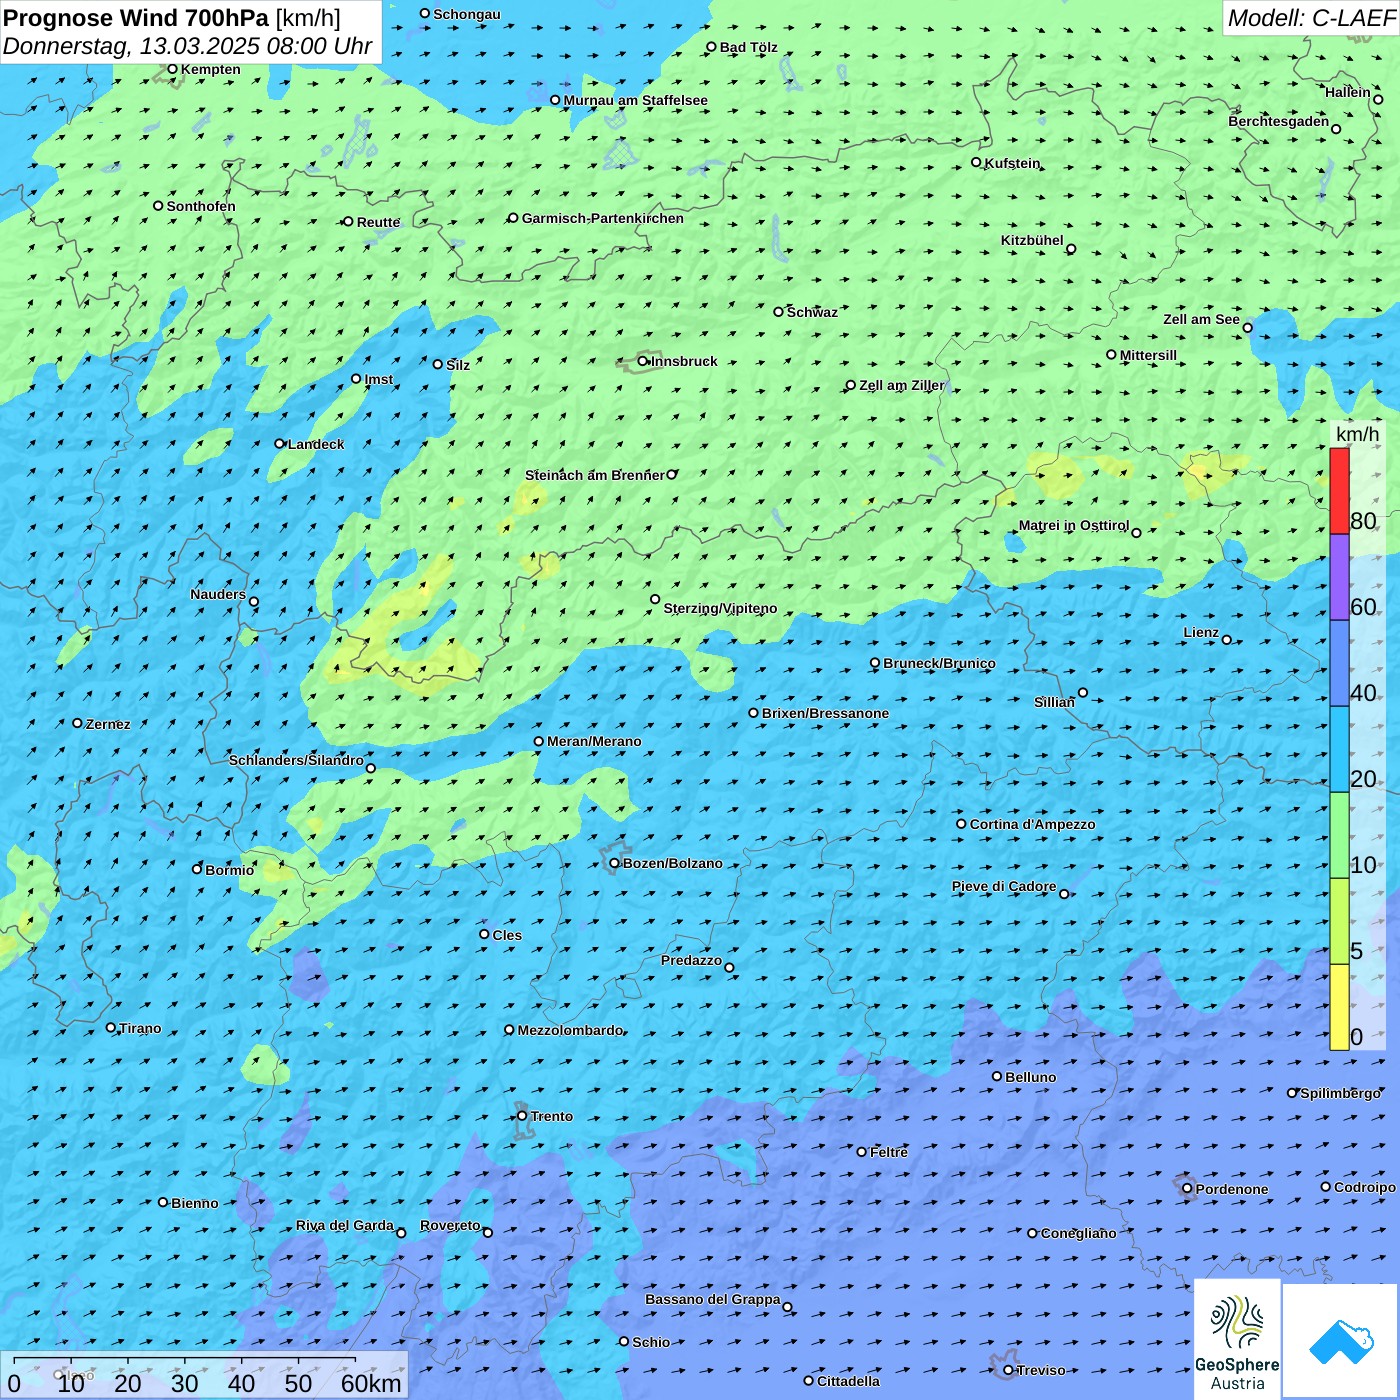Click the Treviso label
The height and width of the screenshot is (1400, 1400).
point(1041,1370)
